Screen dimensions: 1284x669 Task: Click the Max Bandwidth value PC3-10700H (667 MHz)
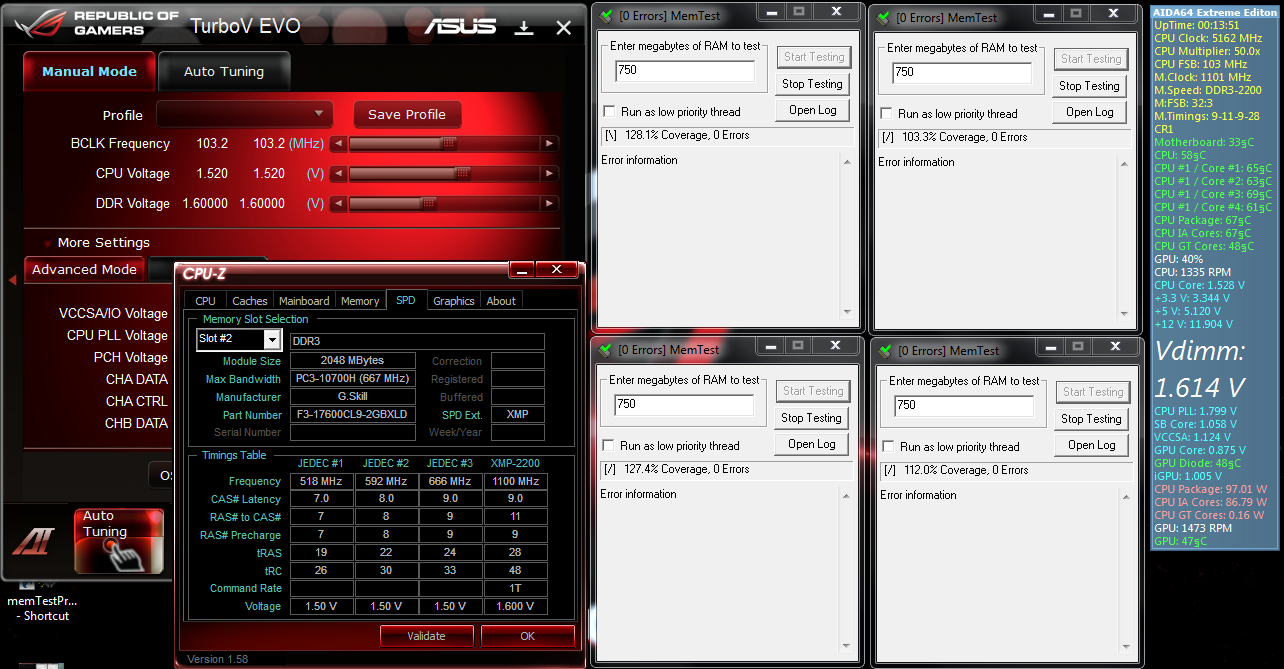pos(353,379)
